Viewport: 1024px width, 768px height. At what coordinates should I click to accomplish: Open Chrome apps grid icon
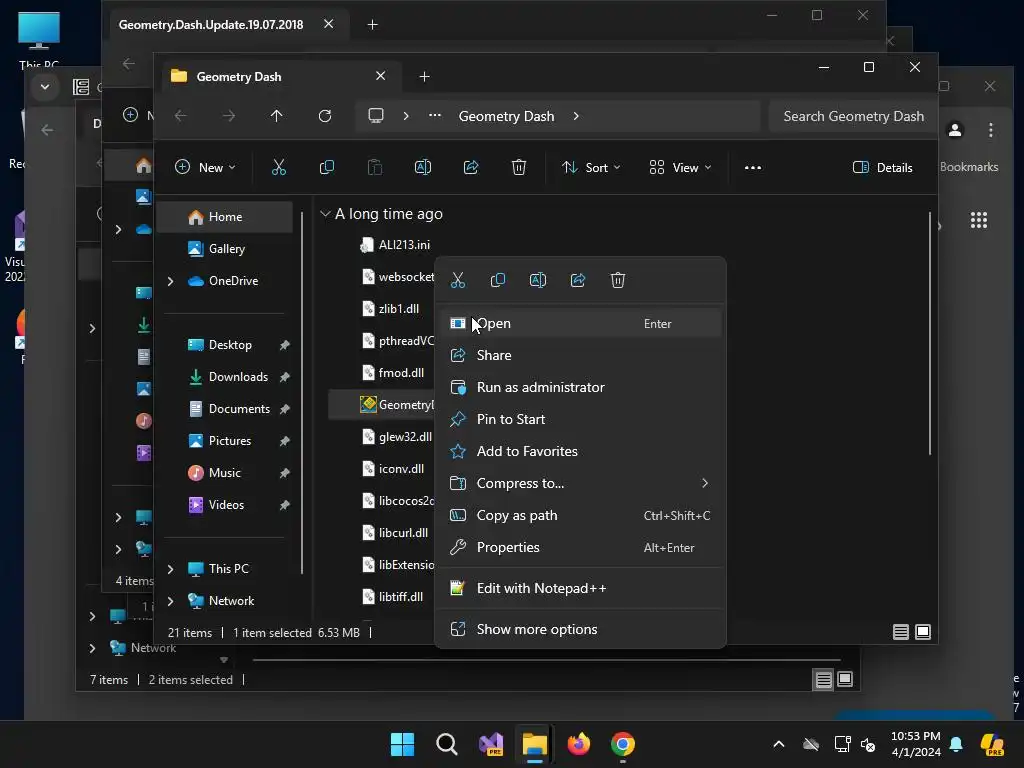tap(978, 220)
